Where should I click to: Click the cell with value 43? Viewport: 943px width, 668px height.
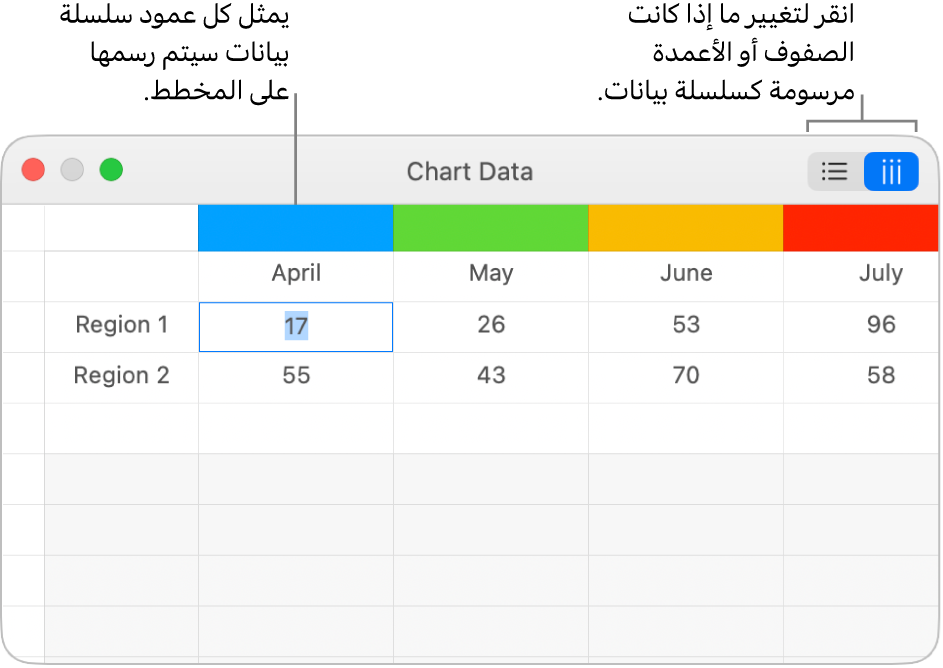tap(491, 376)
